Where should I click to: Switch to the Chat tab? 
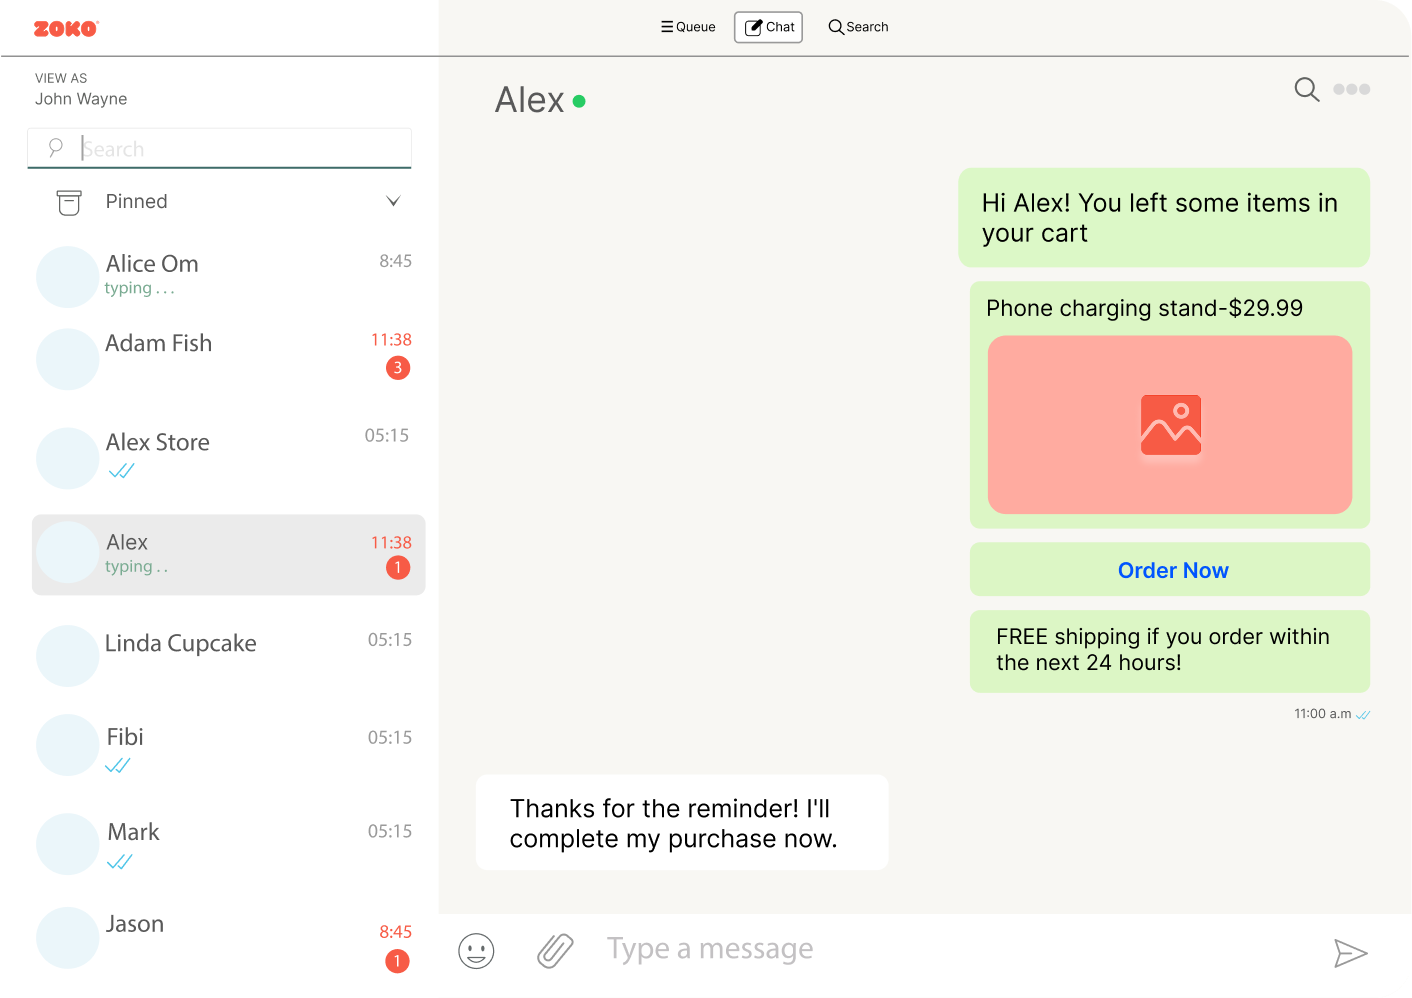click(x=768, y=27)
